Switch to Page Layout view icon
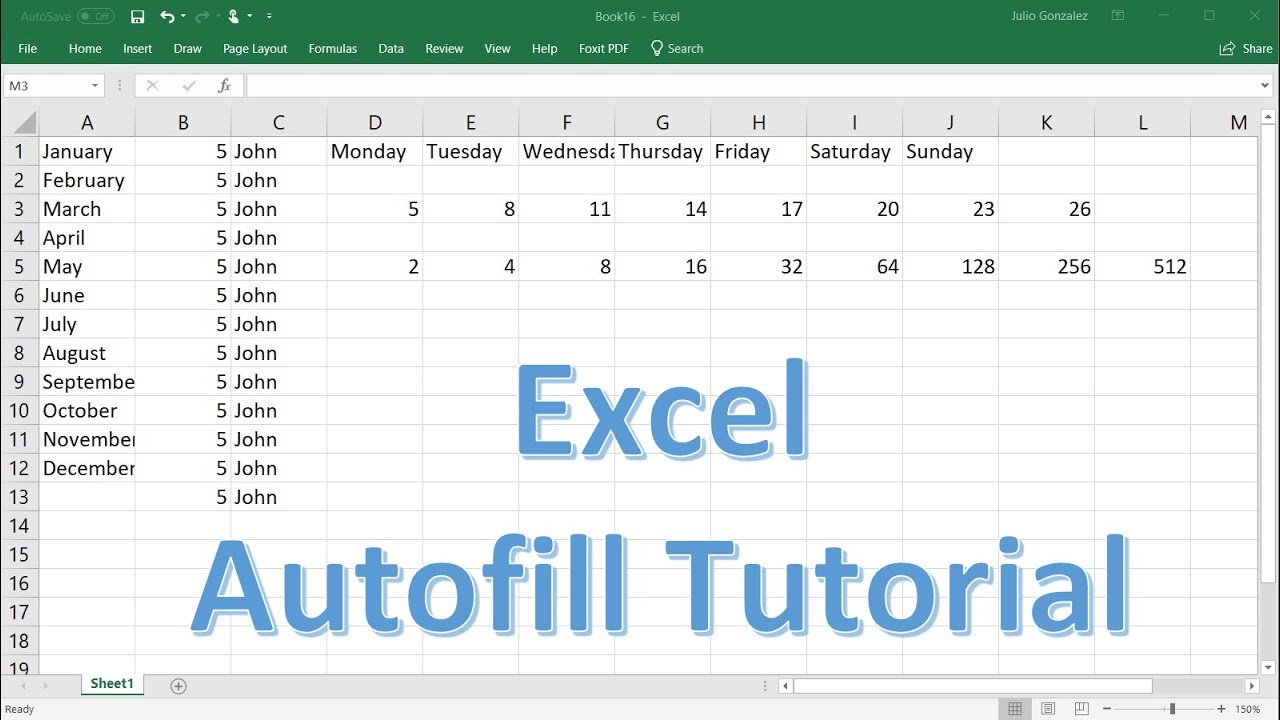 pos(1049,709)
